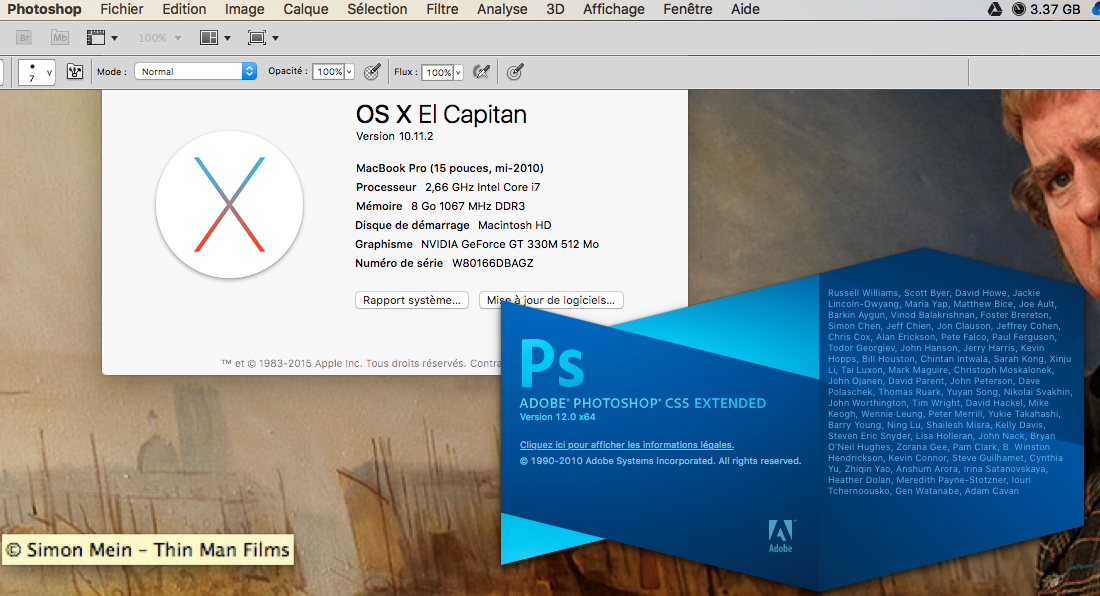1100x596 pixels.
Task: Click the Opacité 100% value field
Action: tap(328, 72)
